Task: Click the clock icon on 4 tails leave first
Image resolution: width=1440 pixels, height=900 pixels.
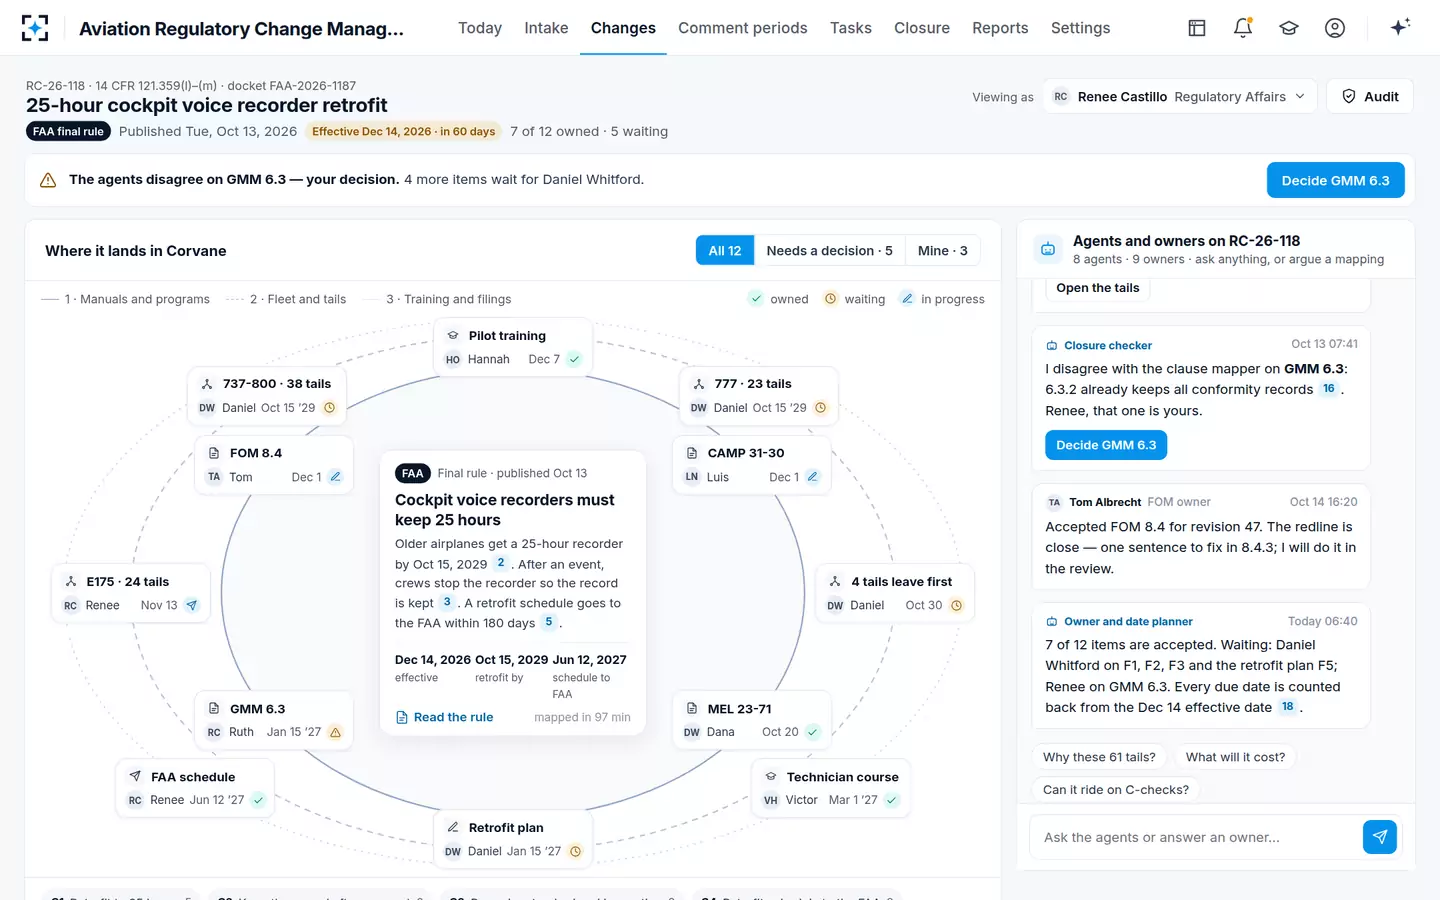Action: click(x=956, y=605)
